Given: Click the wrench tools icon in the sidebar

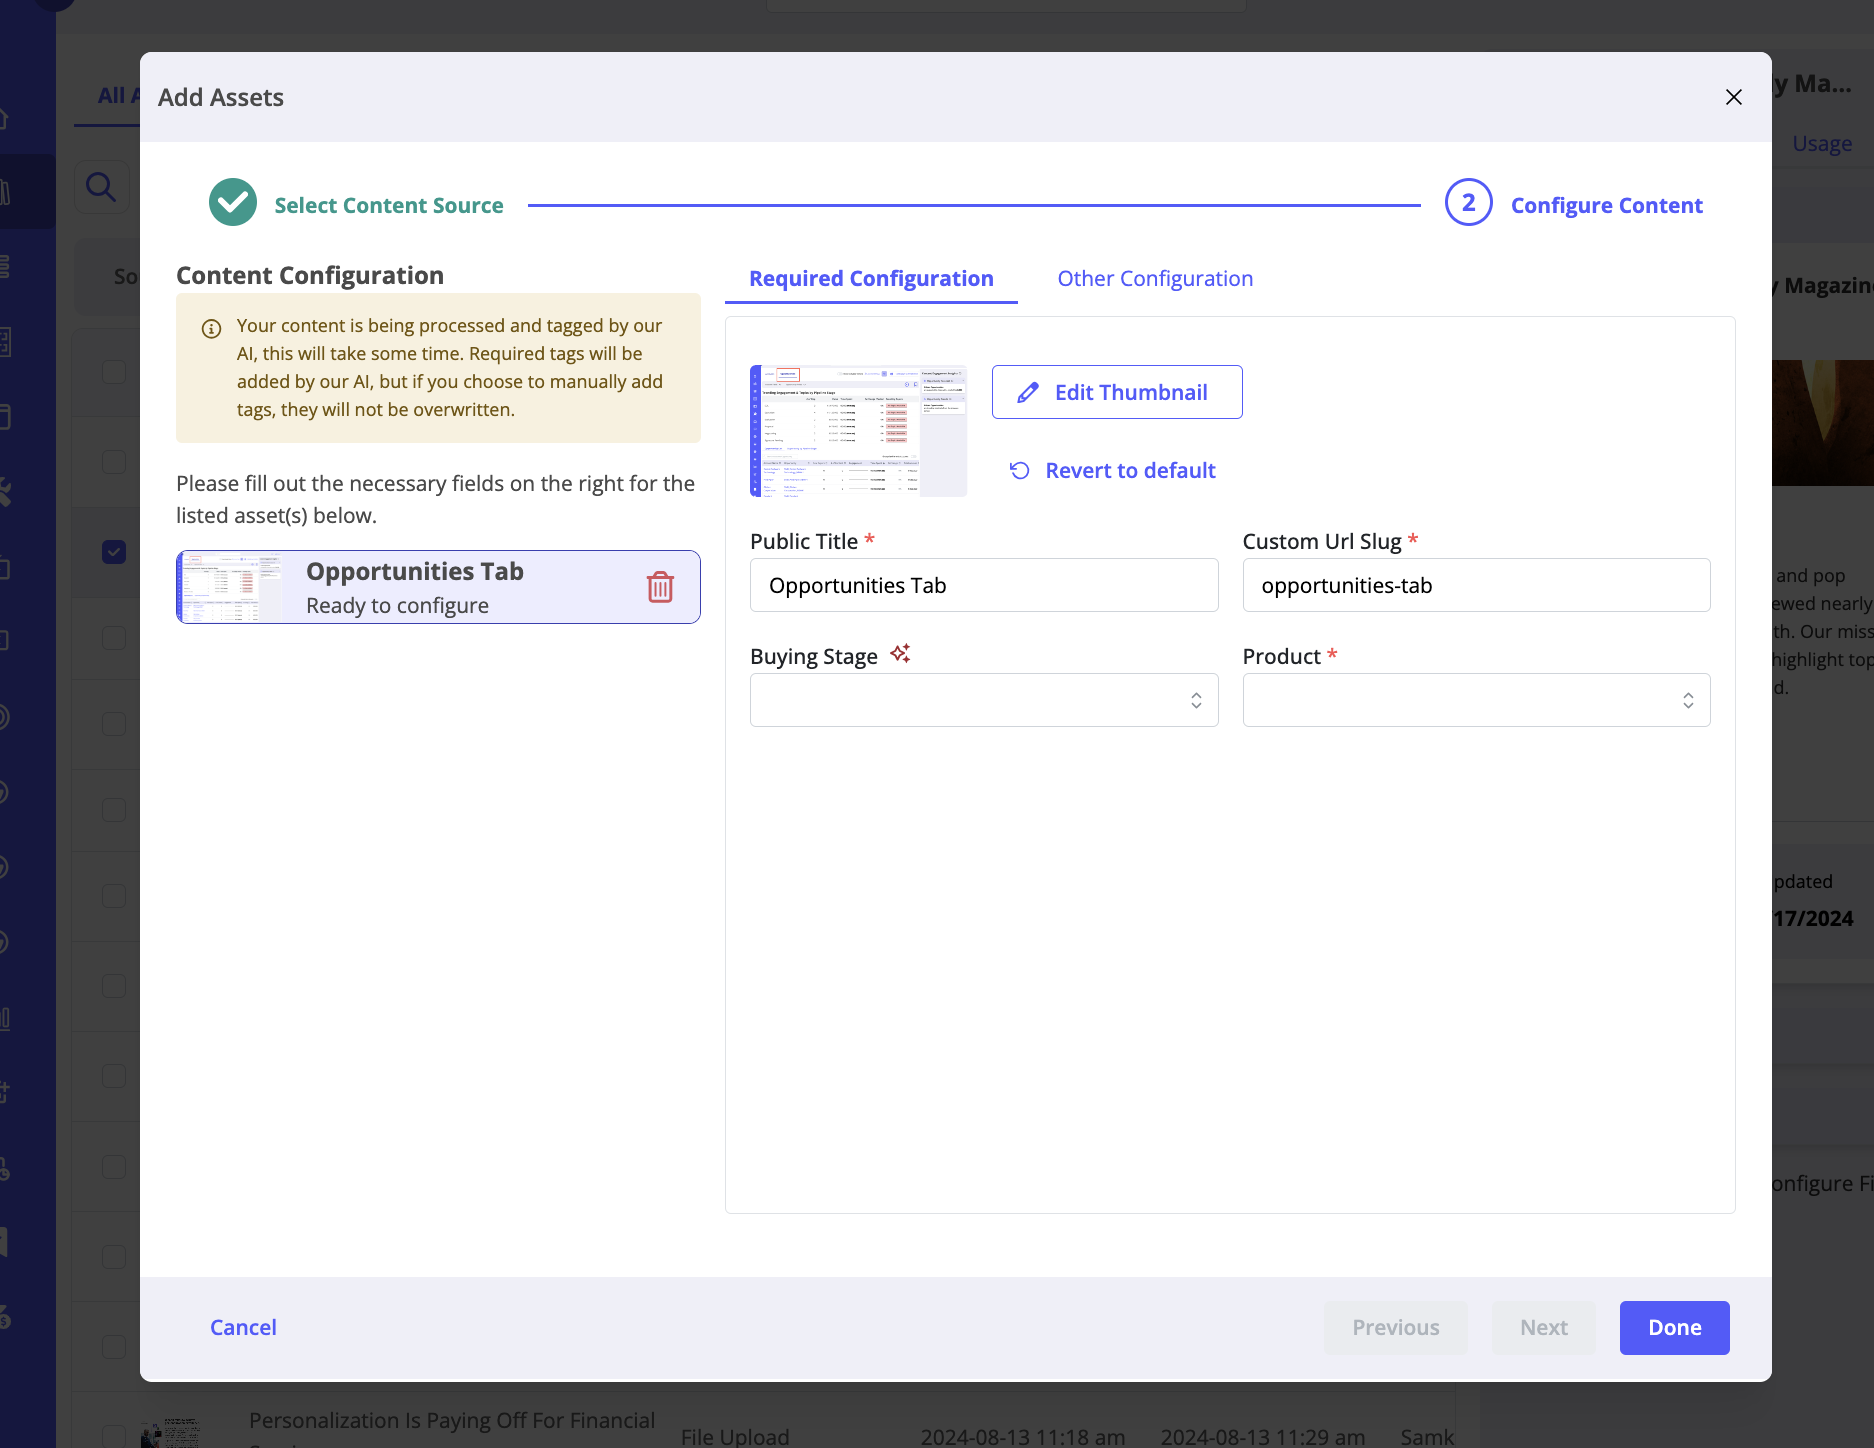Looking at the screenshot, I should [5, 491].
